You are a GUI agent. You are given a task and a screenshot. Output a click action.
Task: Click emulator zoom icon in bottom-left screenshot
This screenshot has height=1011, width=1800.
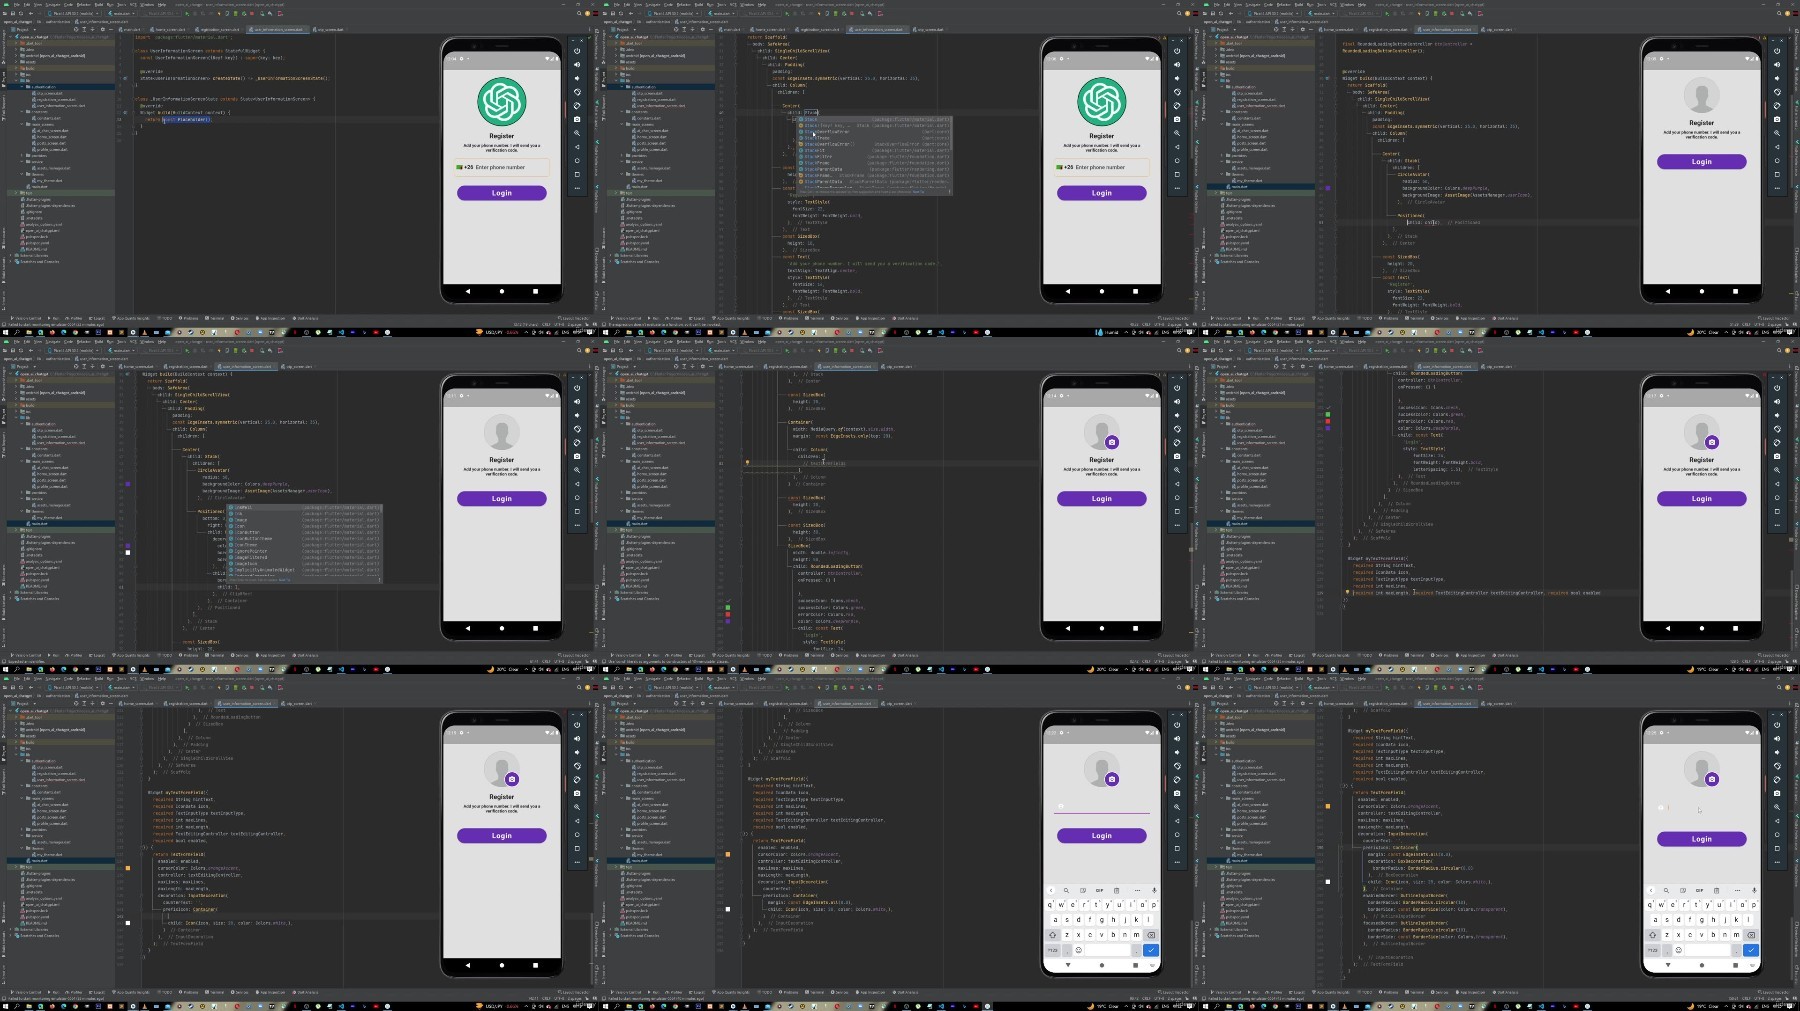[x=577, y=807]
